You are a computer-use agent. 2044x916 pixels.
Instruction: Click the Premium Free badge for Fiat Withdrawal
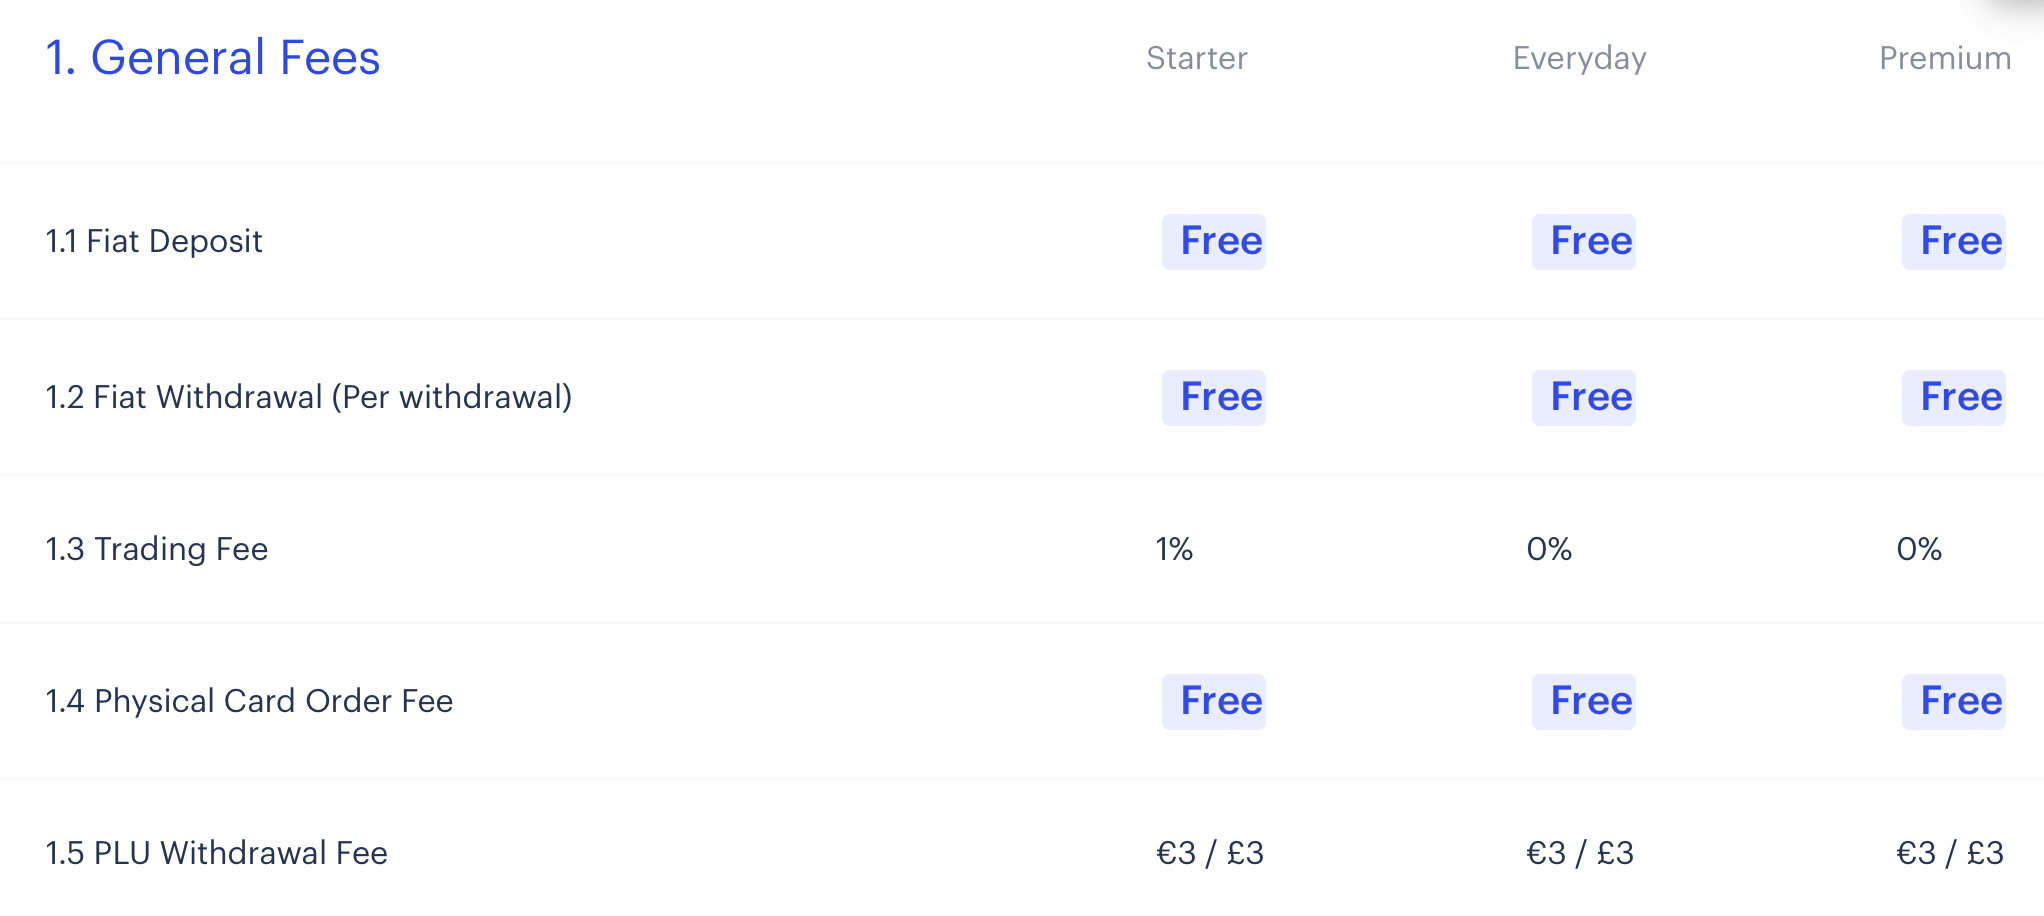pos(1953,398)
